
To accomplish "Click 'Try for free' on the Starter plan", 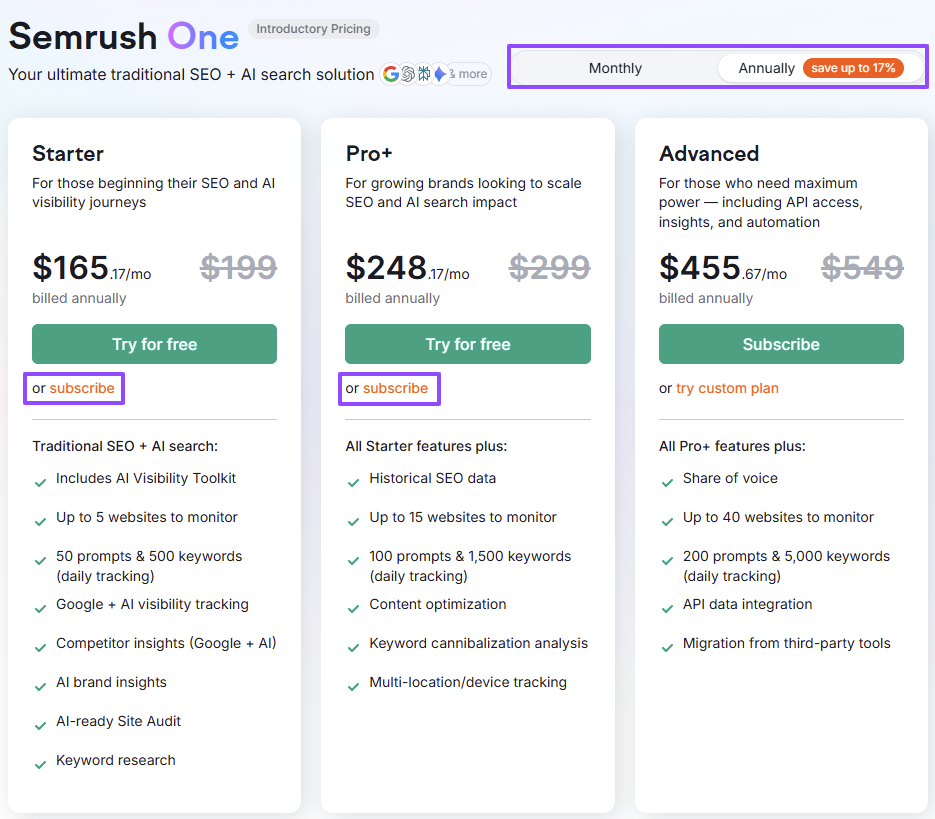I will pyautogui.click(x=154, y=343).
